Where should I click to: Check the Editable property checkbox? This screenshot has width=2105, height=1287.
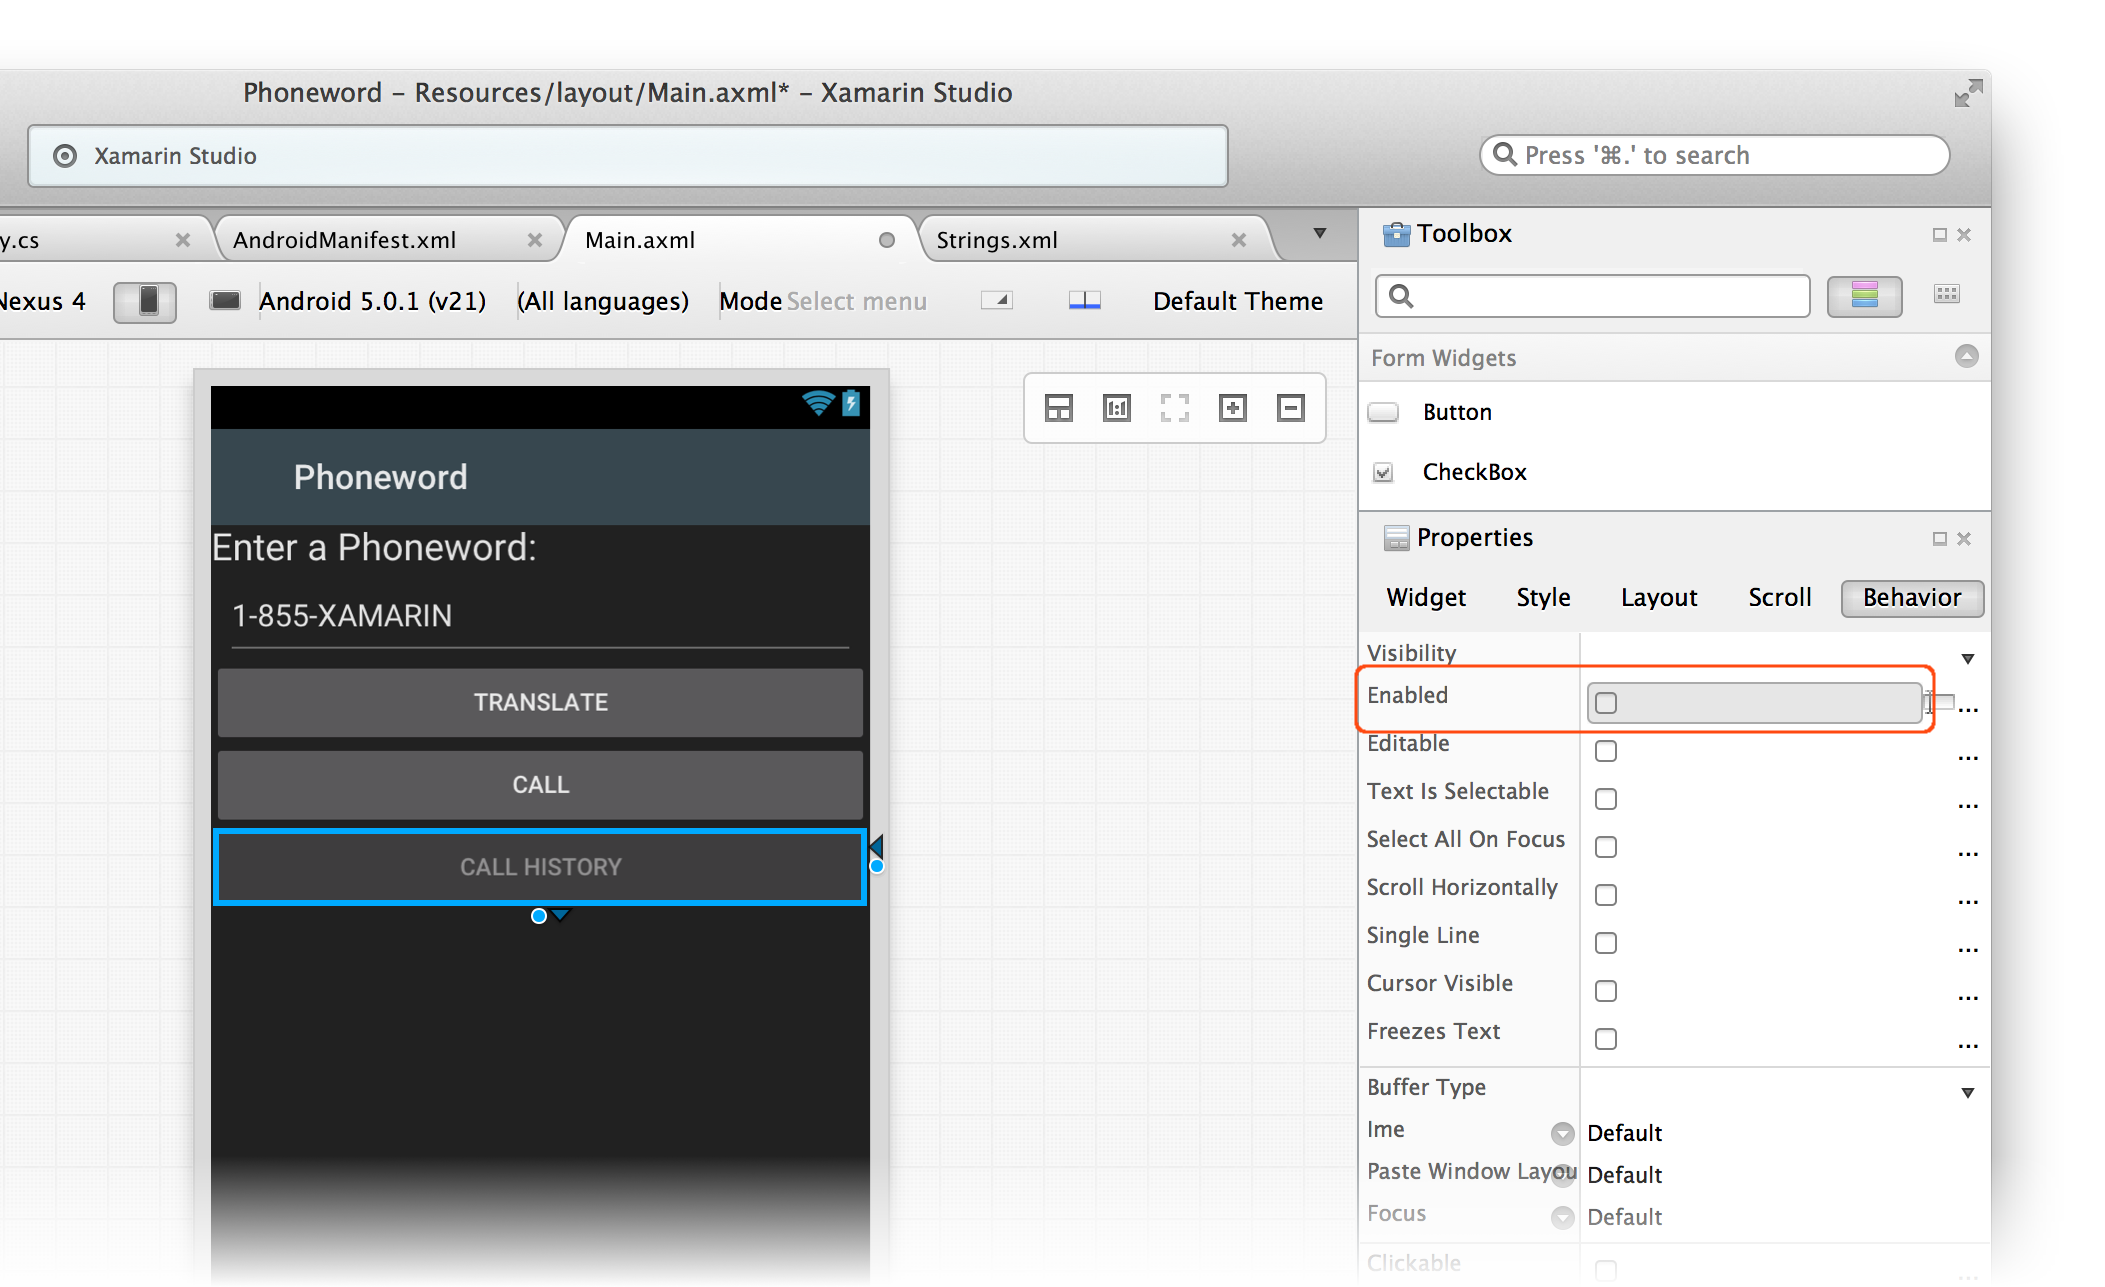[x=1606, y=751]
